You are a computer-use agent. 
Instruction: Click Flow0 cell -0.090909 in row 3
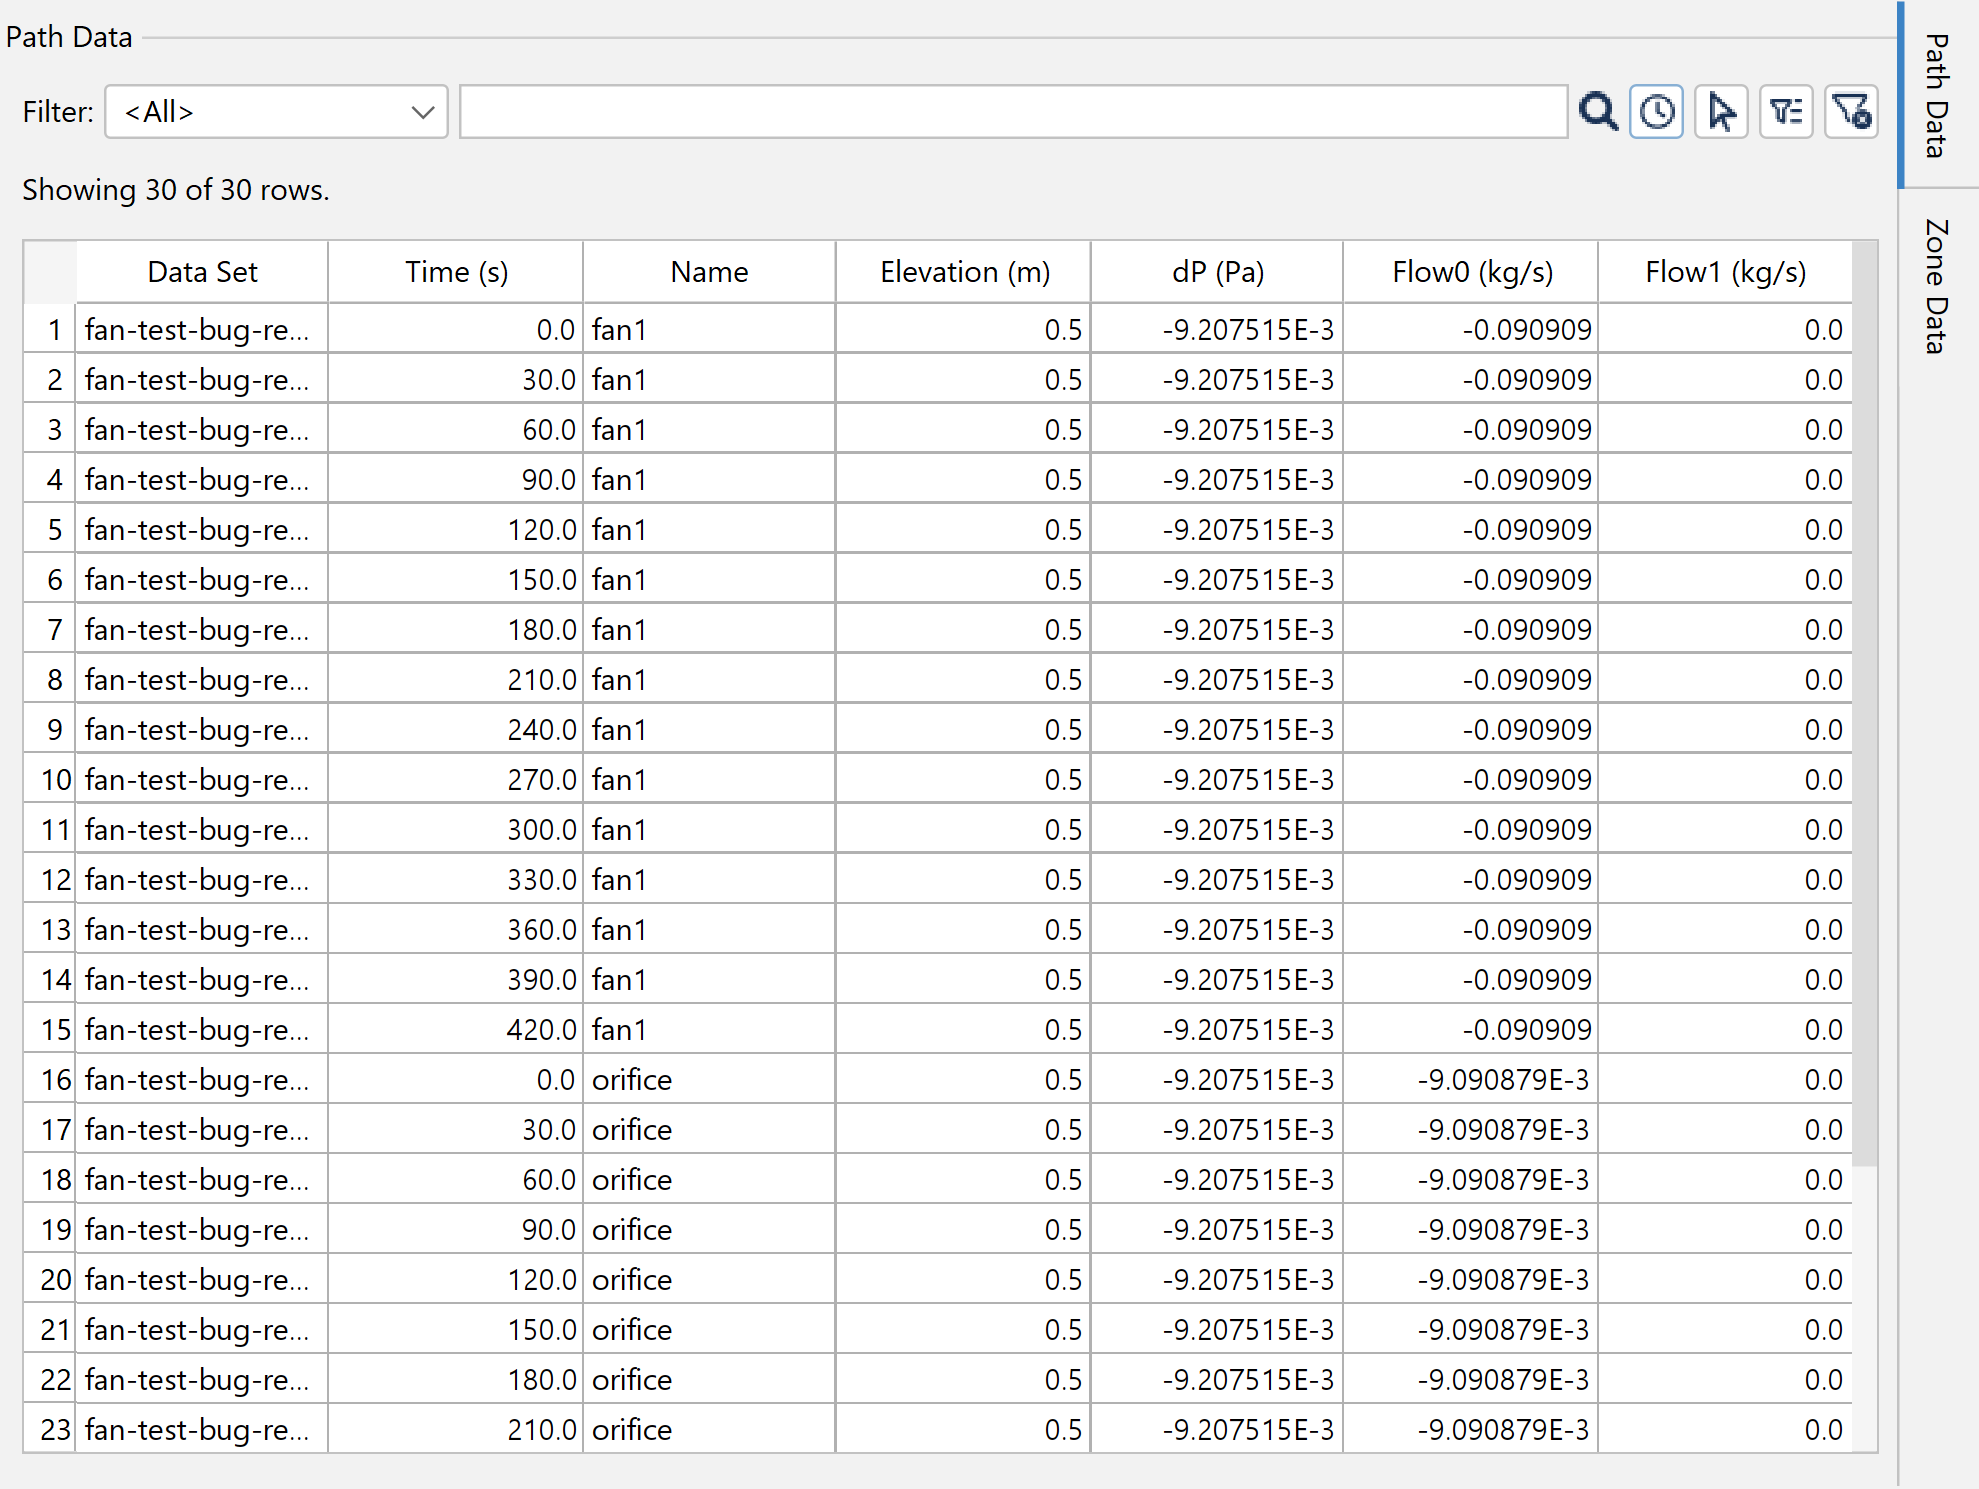1471,429
